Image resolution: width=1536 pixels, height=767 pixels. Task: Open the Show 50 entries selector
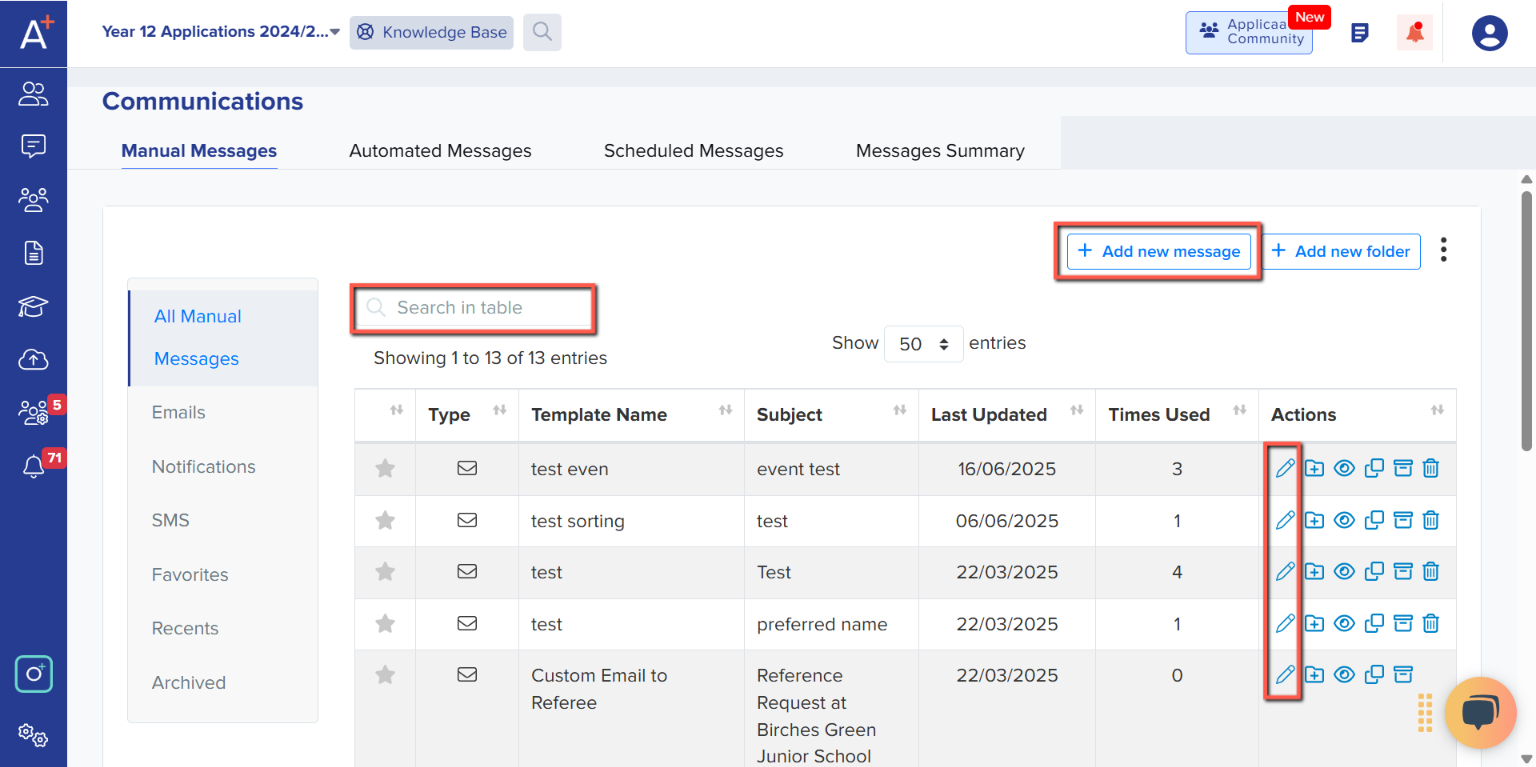tap(924, 344)
